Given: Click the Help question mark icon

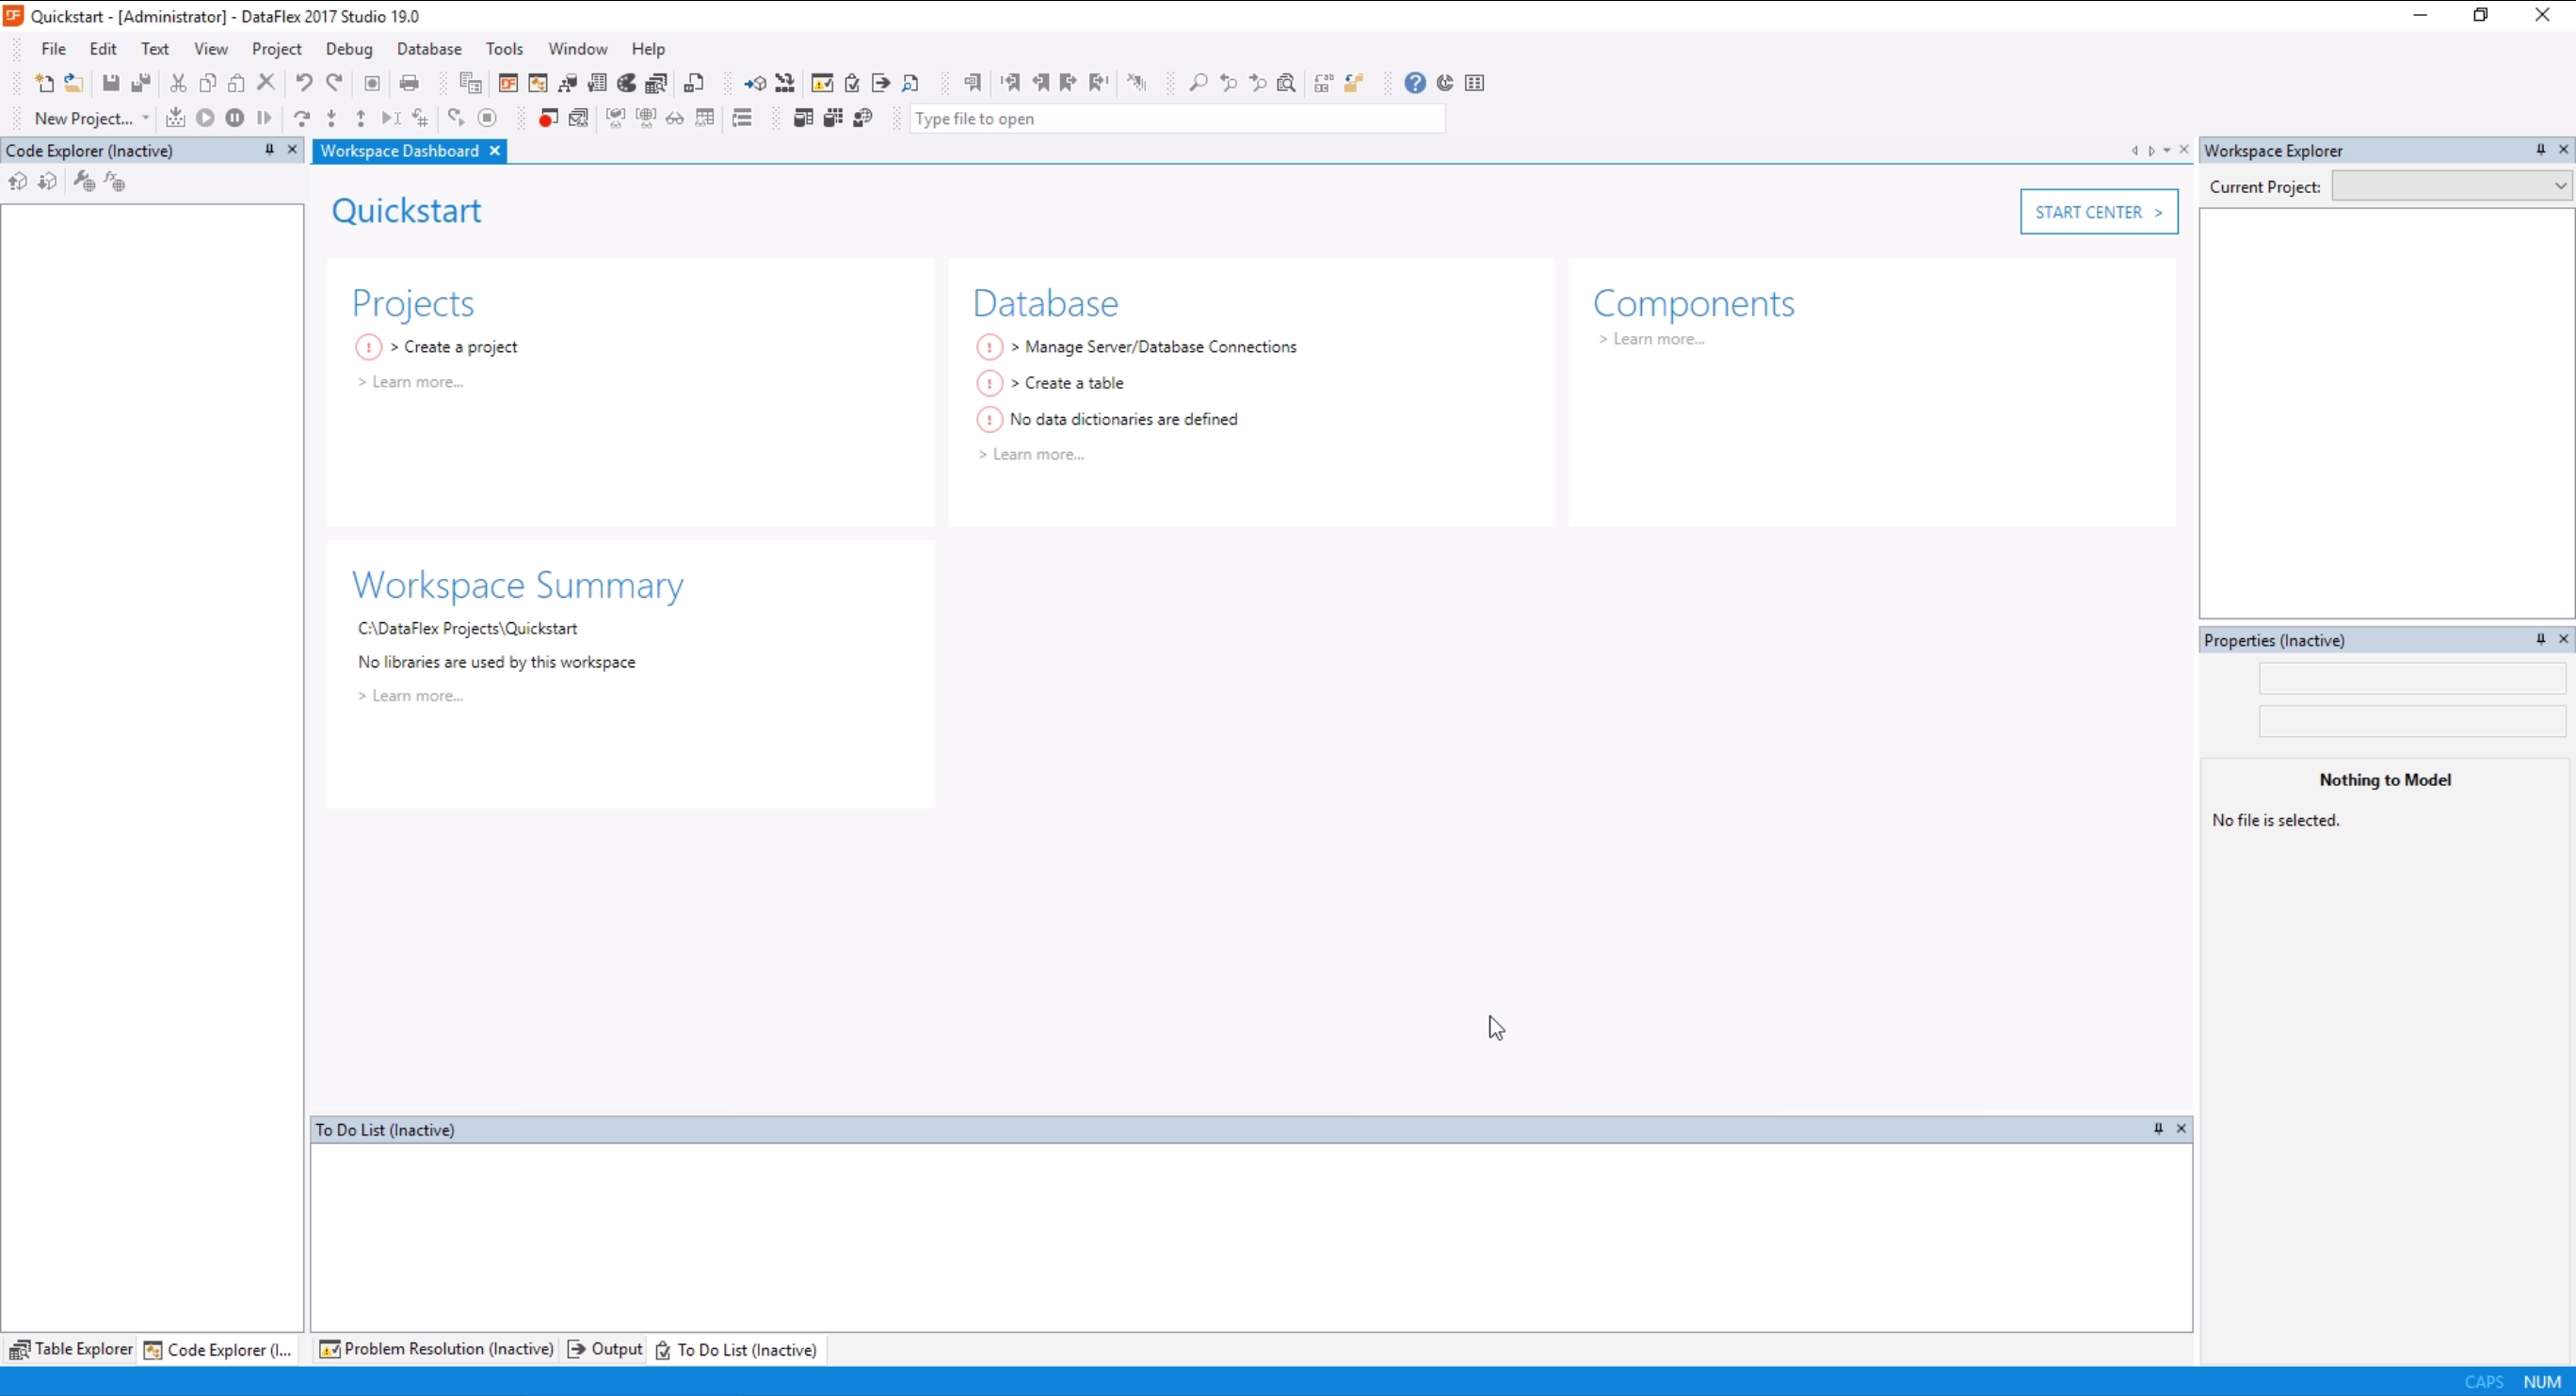Looking at the screenshot, I should (1414, 83).
